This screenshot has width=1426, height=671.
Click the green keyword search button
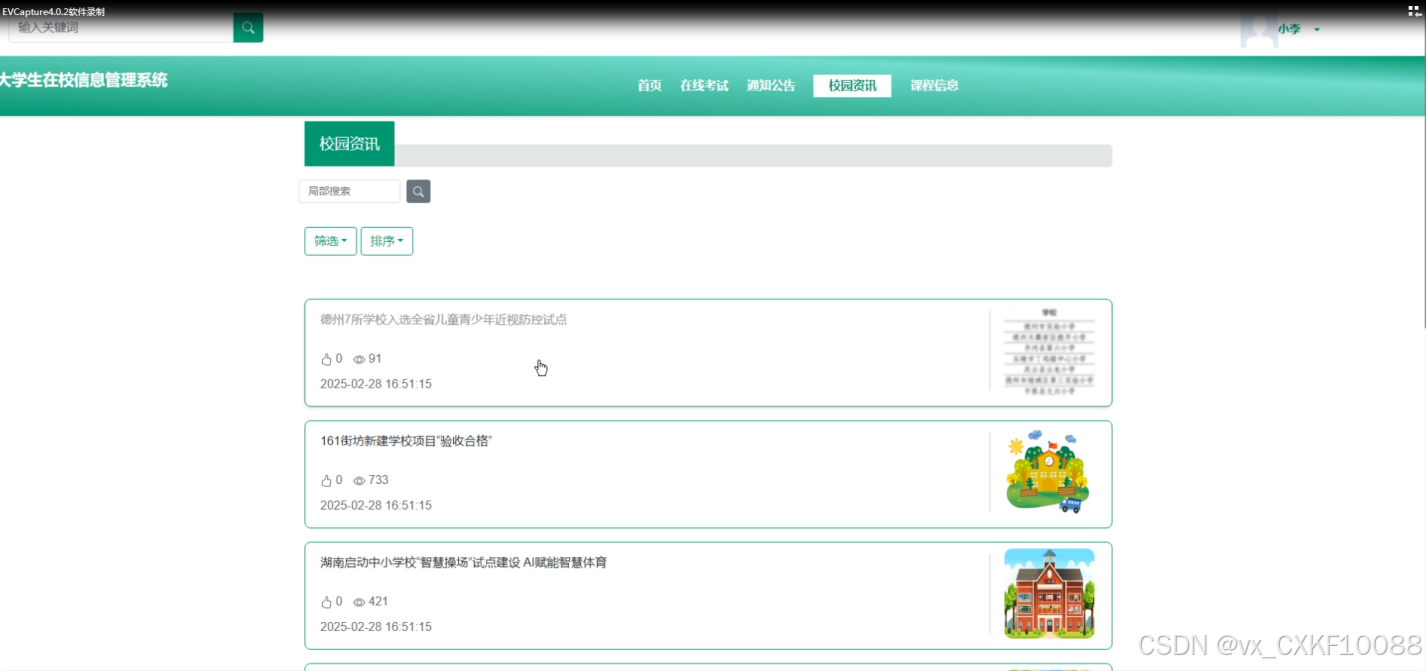click(248, 27)
